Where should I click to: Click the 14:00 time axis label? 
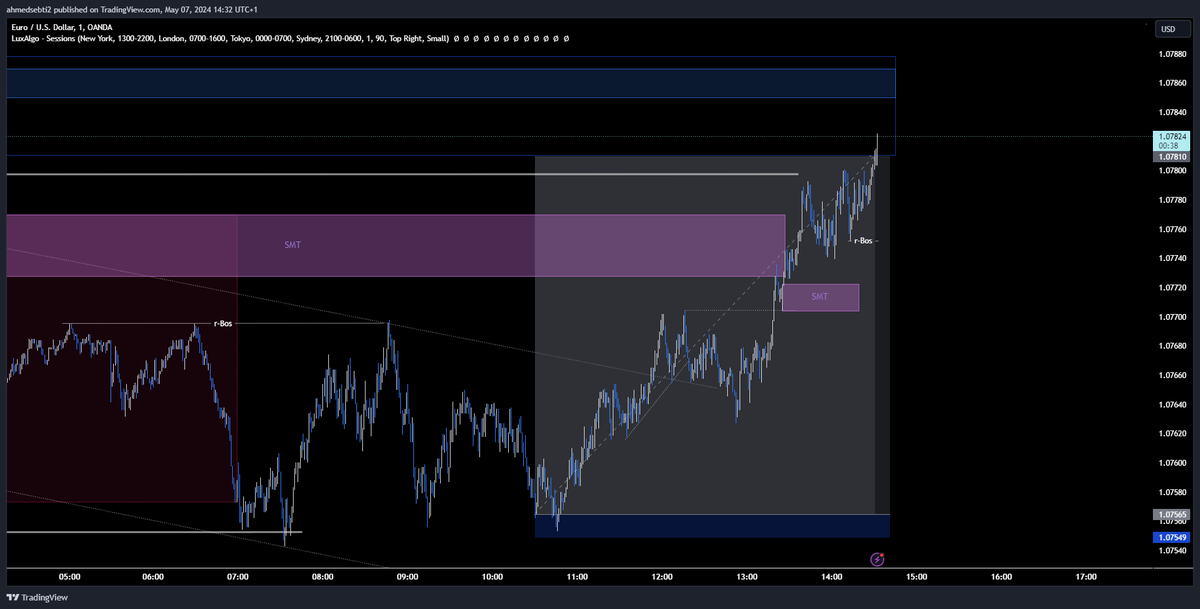(x=831, y=577)
